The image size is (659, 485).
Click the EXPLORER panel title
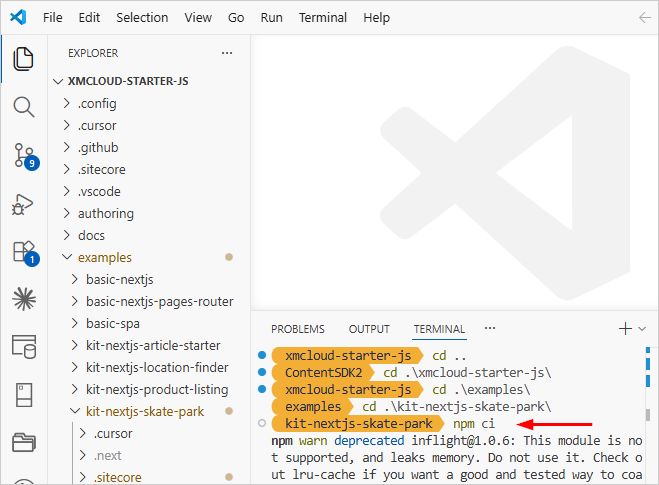(93, 53)
